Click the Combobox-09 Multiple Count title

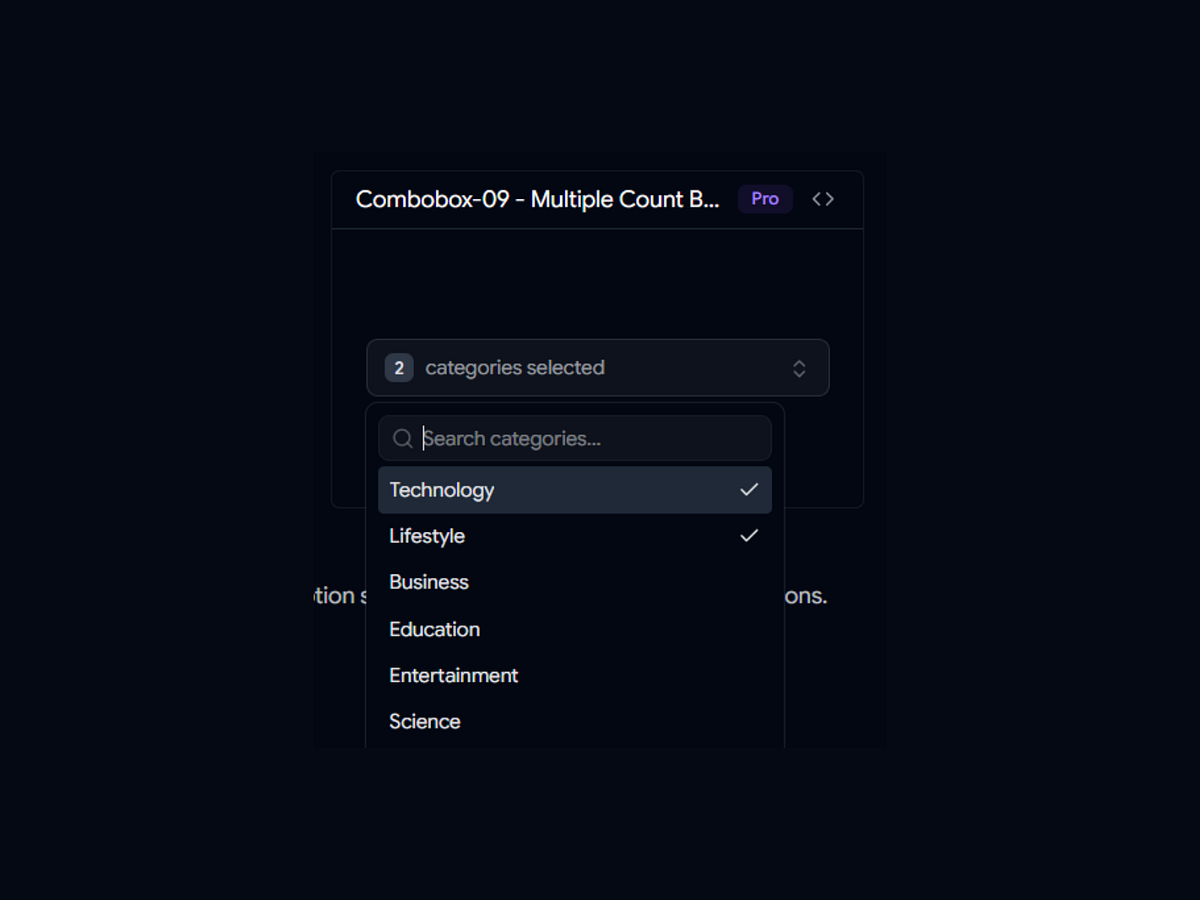pyautogui.click(x=538, y=199)
